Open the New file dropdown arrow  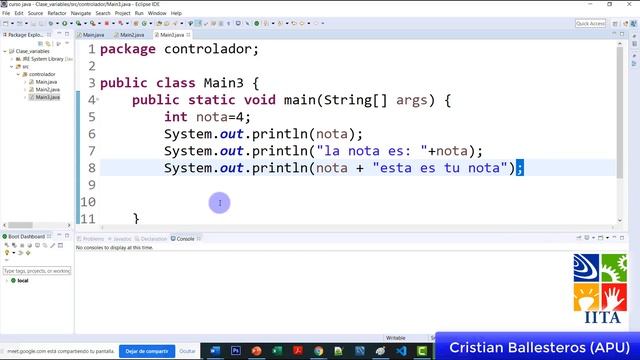click(12, 23)
